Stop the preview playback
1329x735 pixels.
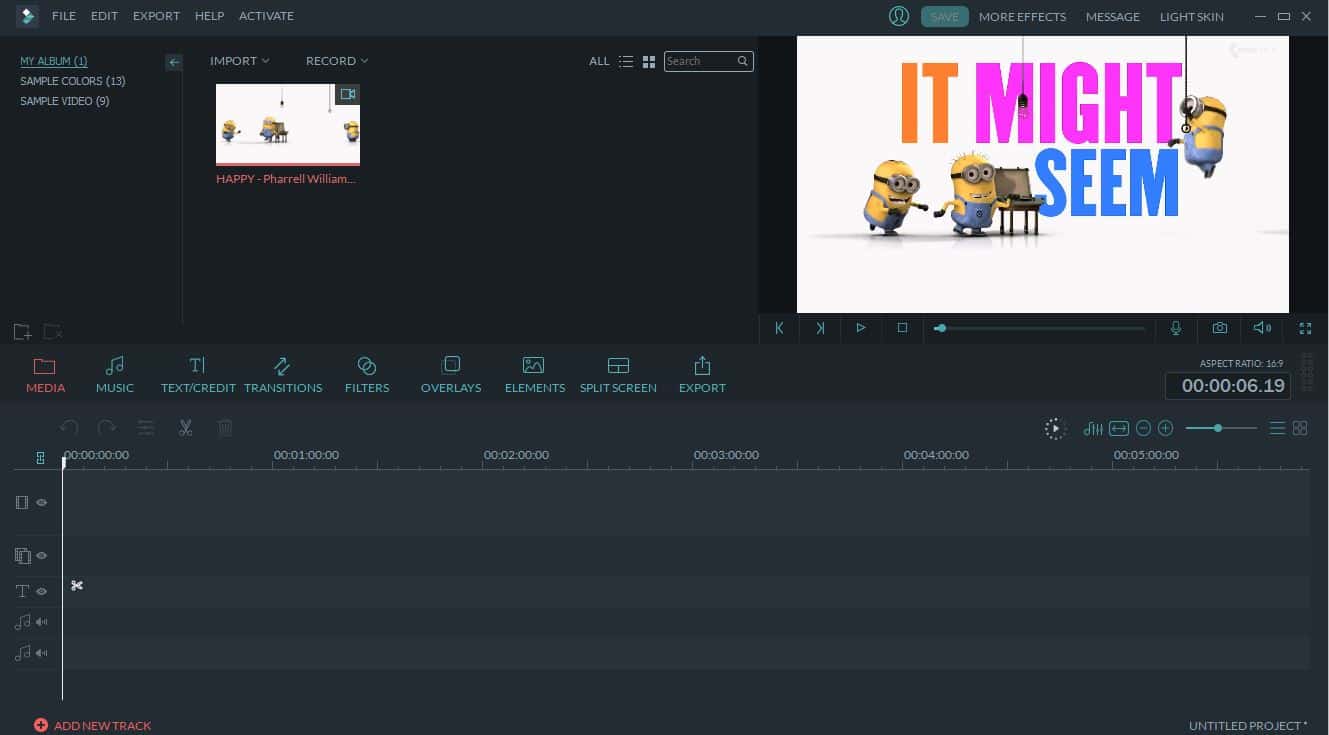902,328
